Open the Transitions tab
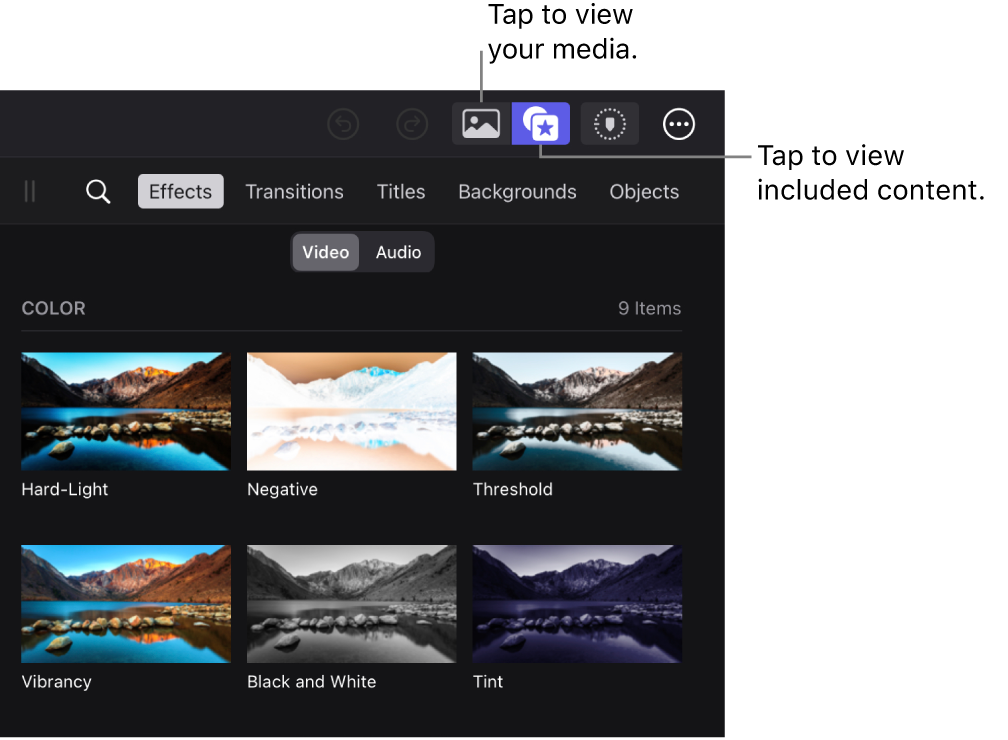Image resolution: width=1008 pixels, height=740 pixels. (x=294, y=192)
